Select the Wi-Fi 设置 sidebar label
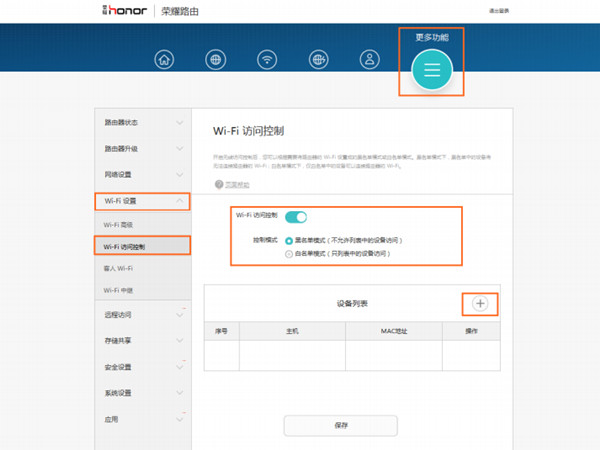Image resolution: width=600 pixels, height=450 pixels. [x=120, y=201]
